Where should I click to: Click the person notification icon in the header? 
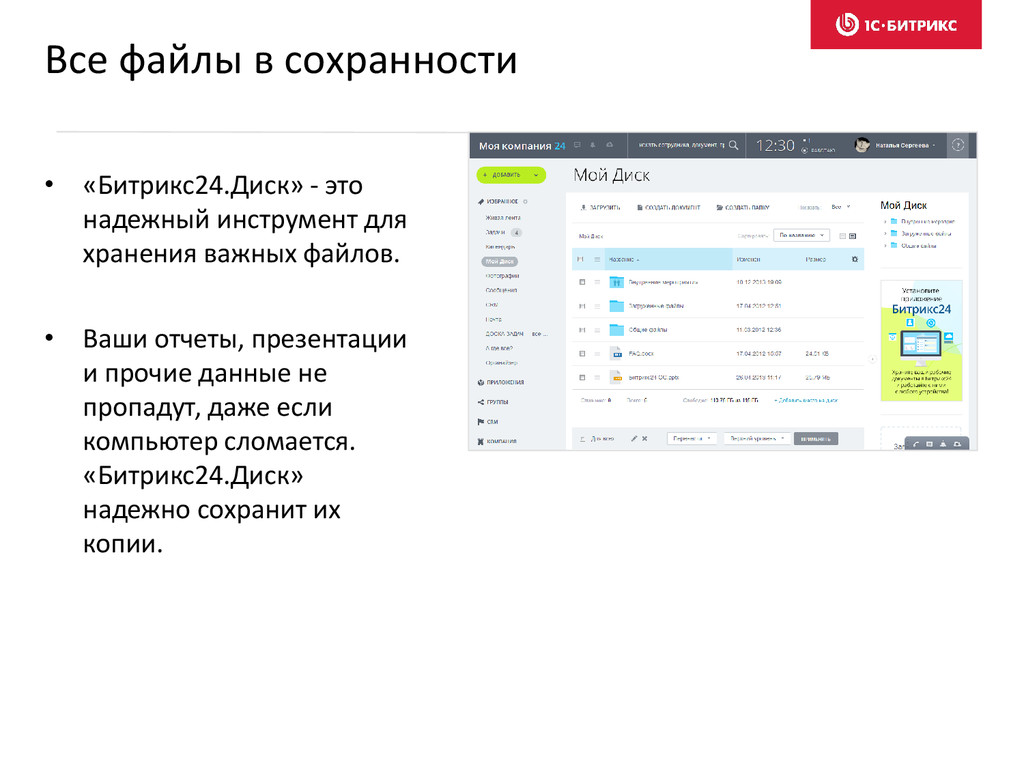593,145
